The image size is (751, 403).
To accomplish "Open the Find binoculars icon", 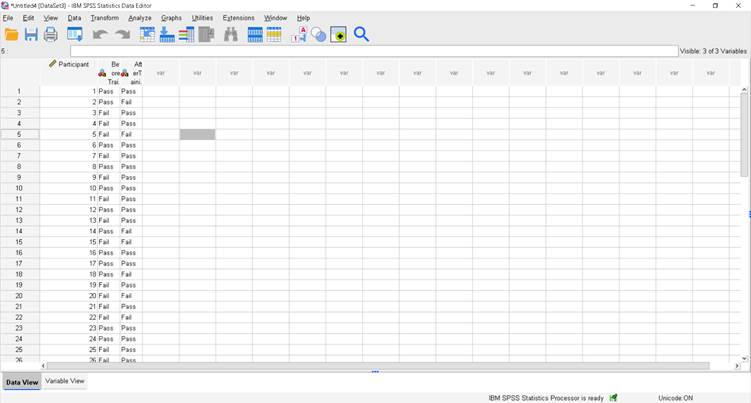I will tap(231, 35).
